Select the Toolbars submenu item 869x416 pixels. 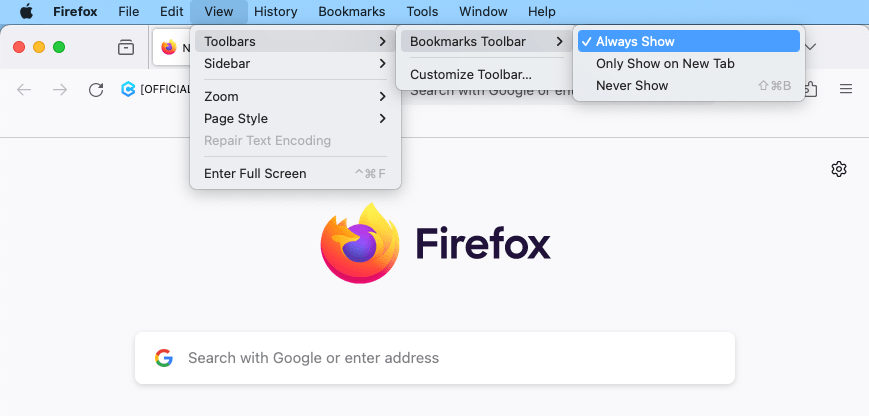click(x=295, y=42)
